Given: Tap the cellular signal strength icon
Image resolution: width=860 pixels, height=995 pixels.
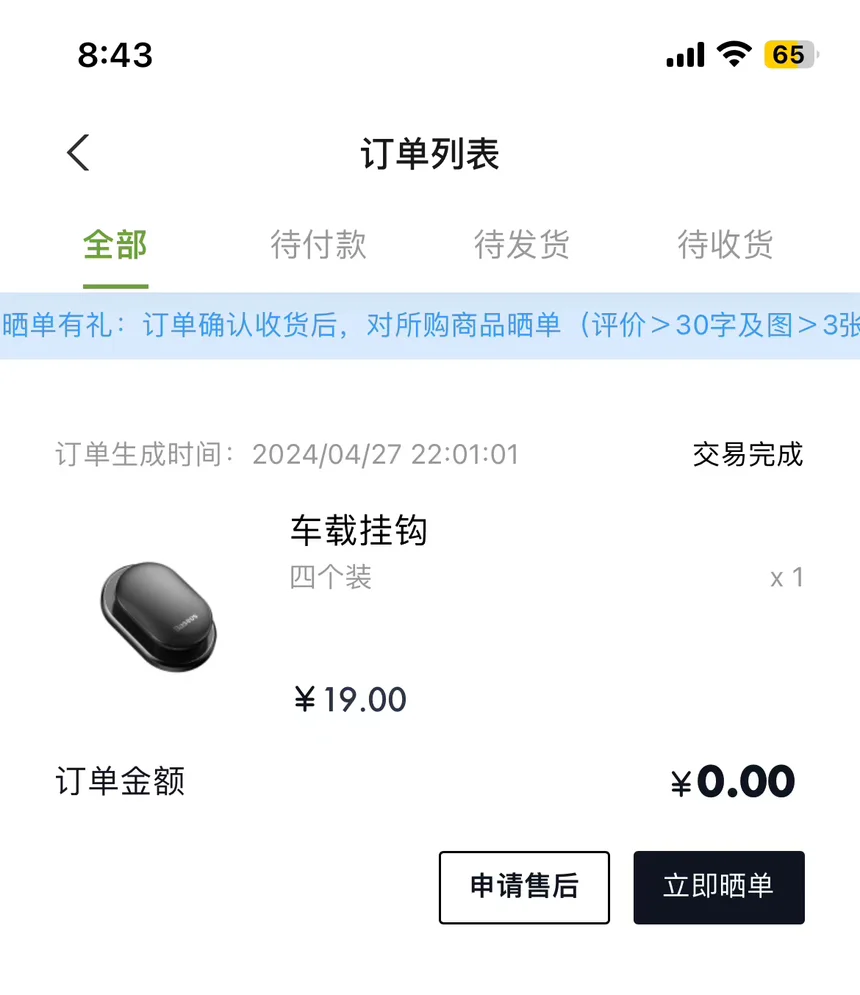Looking at the screenshot, I should [685, 55].
